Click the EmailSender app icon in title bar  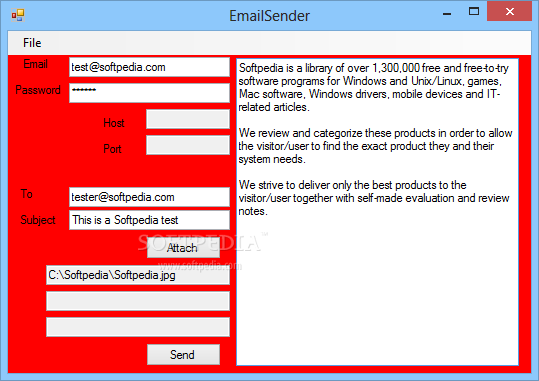(18, 15)
